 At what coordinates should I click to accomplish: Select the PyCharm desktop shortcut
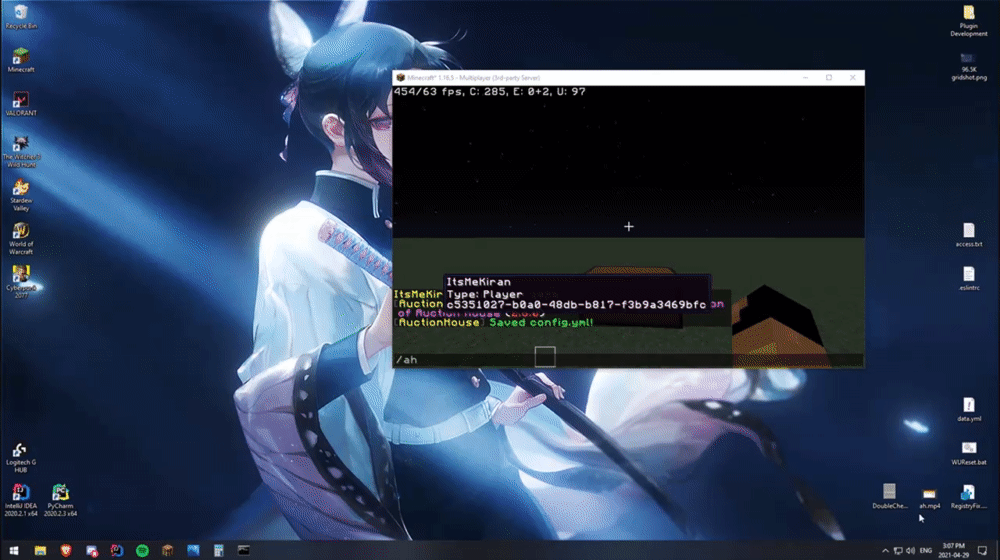(x=61, y=500)
